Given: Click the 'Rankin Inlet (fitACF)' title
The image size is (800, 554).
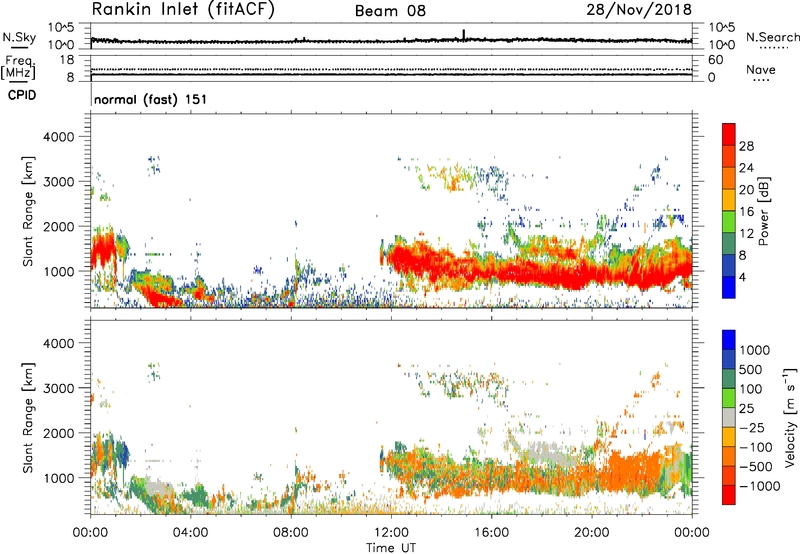Looking at the screenshot, I should click(x=183, y=10).
